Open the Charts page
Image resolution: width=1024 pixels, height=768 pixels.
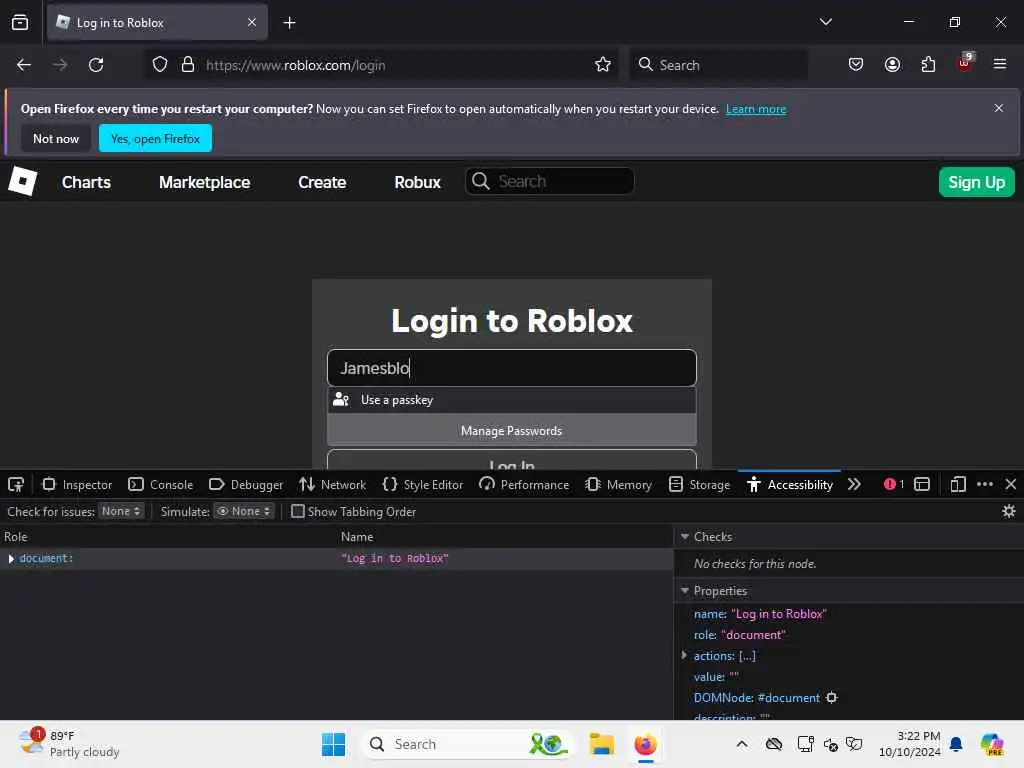86,182
